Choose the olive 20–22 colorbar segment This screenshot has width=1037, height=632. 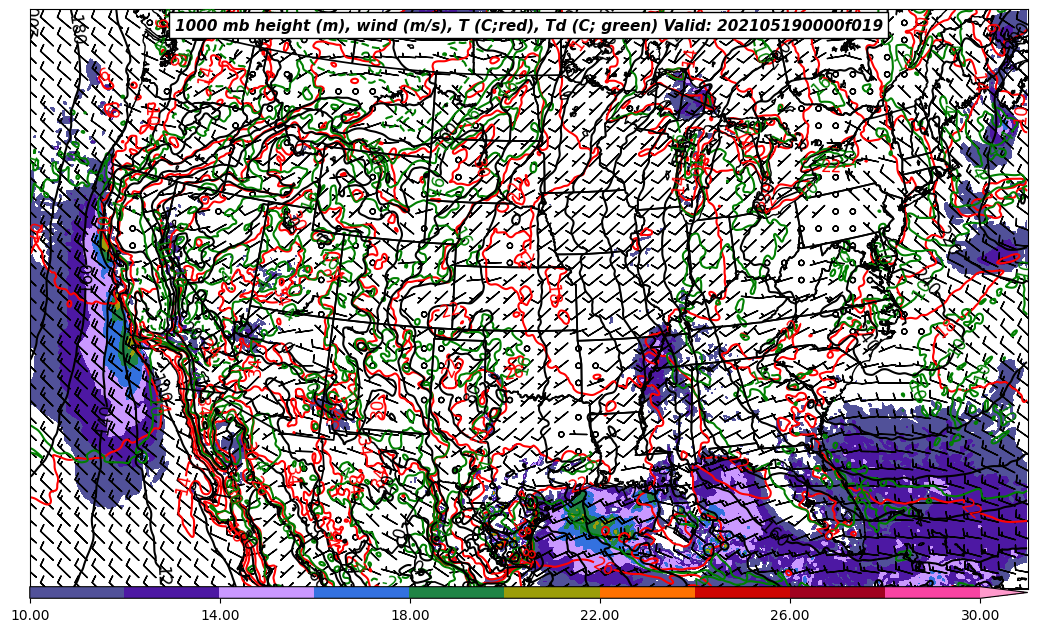click(x=552, y=592)
